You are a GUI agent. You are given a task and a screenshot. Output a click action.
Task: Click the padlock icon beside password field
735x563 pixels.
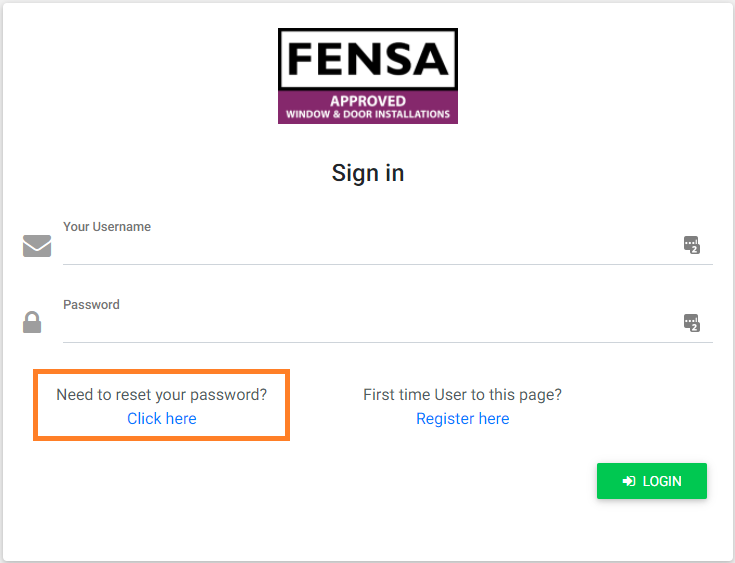click(x=32, y=322)
